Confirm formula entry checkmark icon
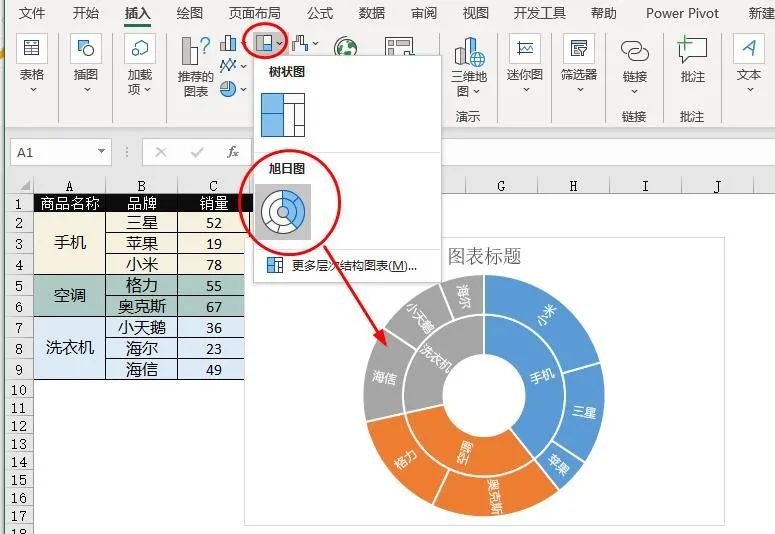 [197, 152]
